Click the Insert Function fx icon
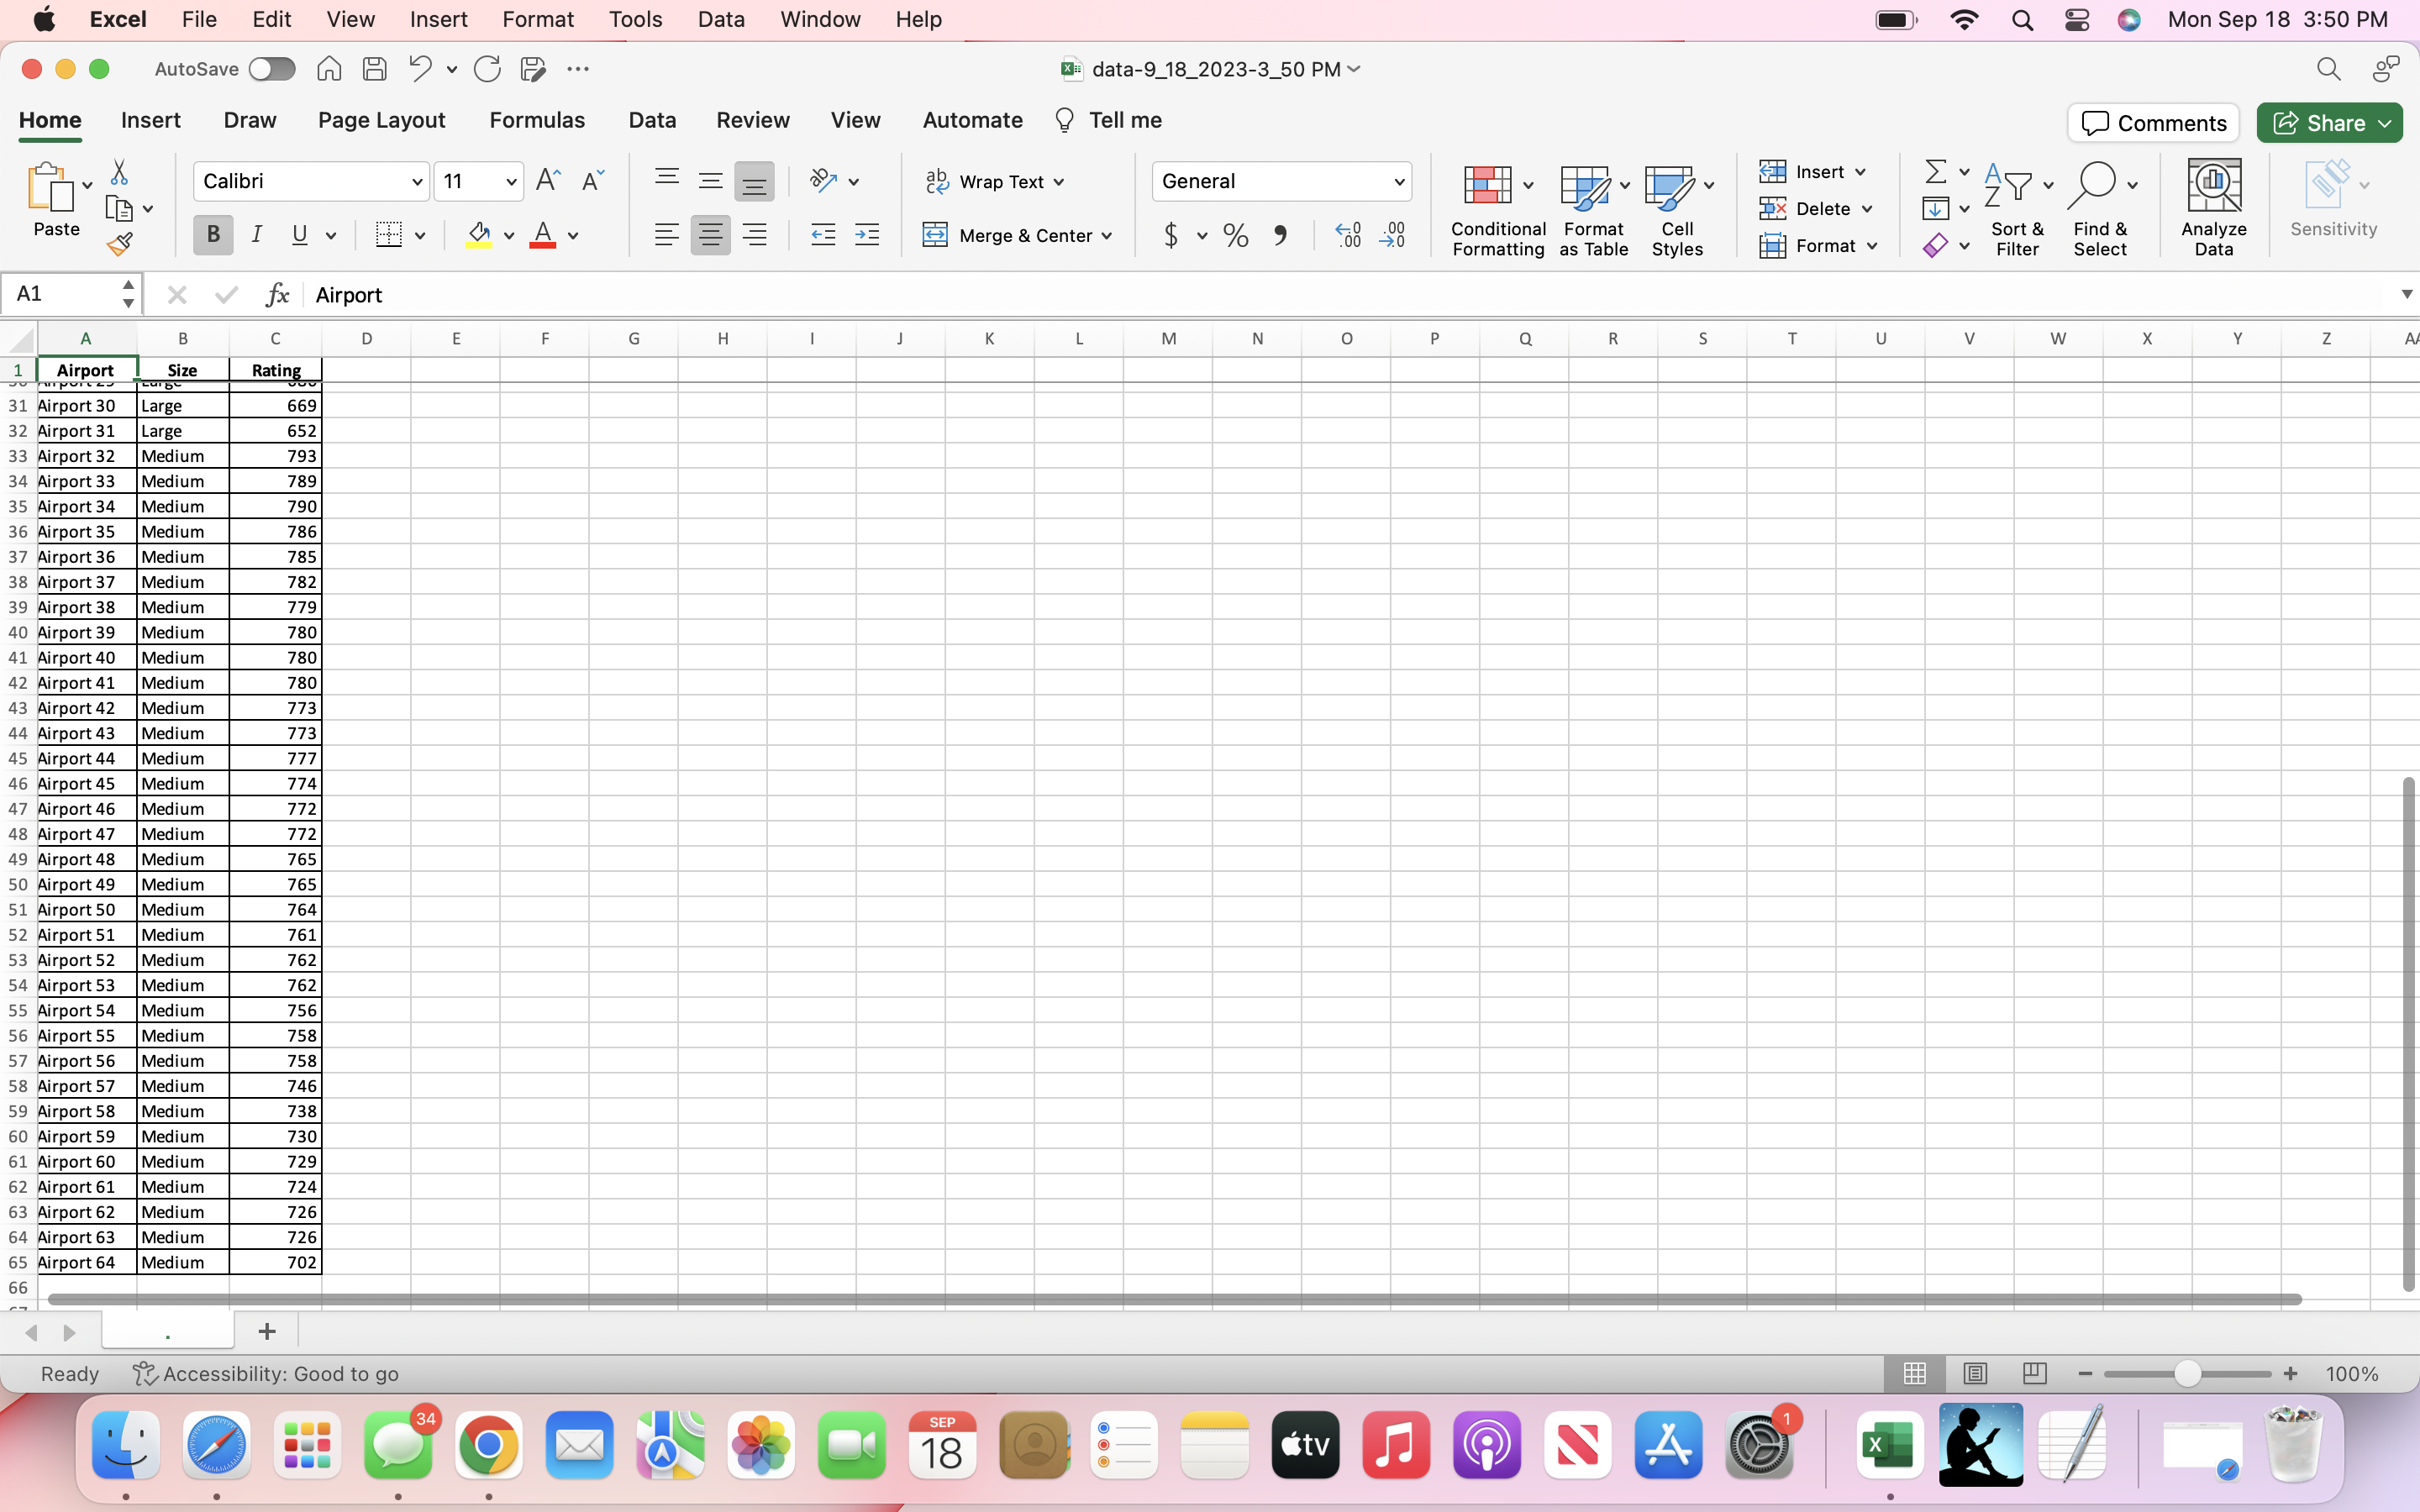 coord(277,294)
